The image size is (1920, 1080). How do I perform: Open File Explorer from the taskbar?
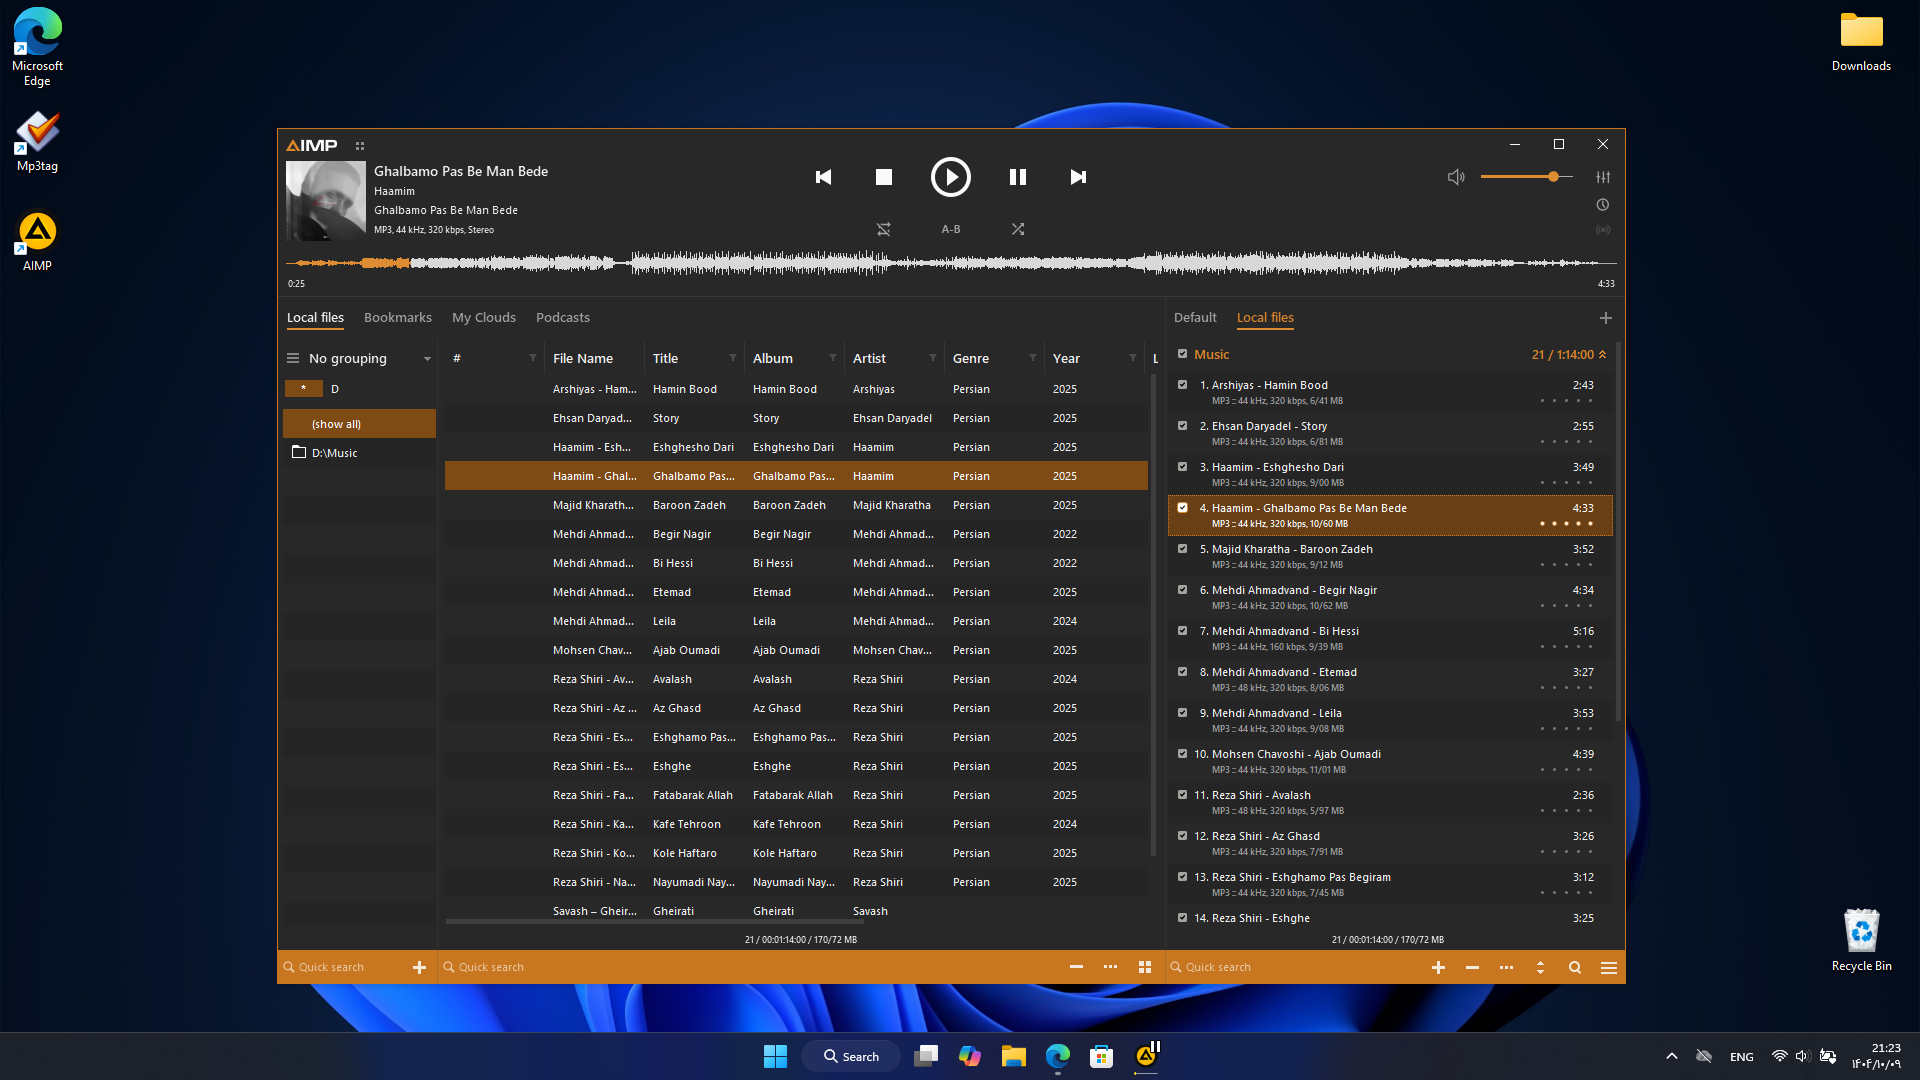[1014, 1056]
